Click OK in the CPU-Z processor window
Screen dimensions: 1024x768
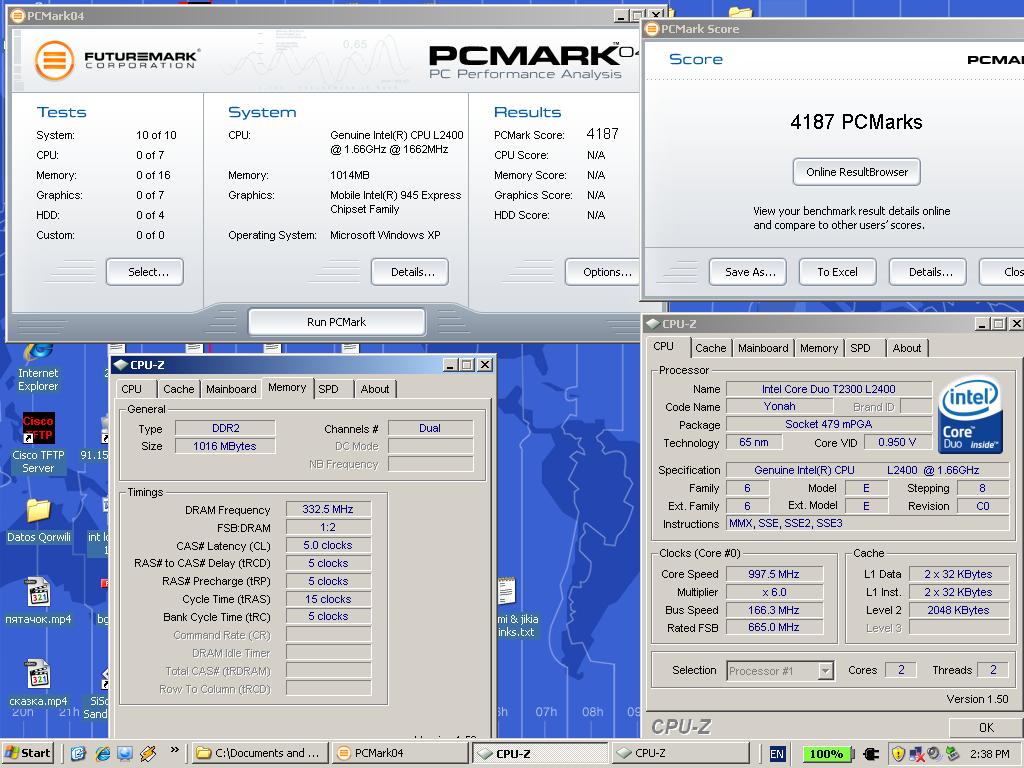click(x=986, y=727)
